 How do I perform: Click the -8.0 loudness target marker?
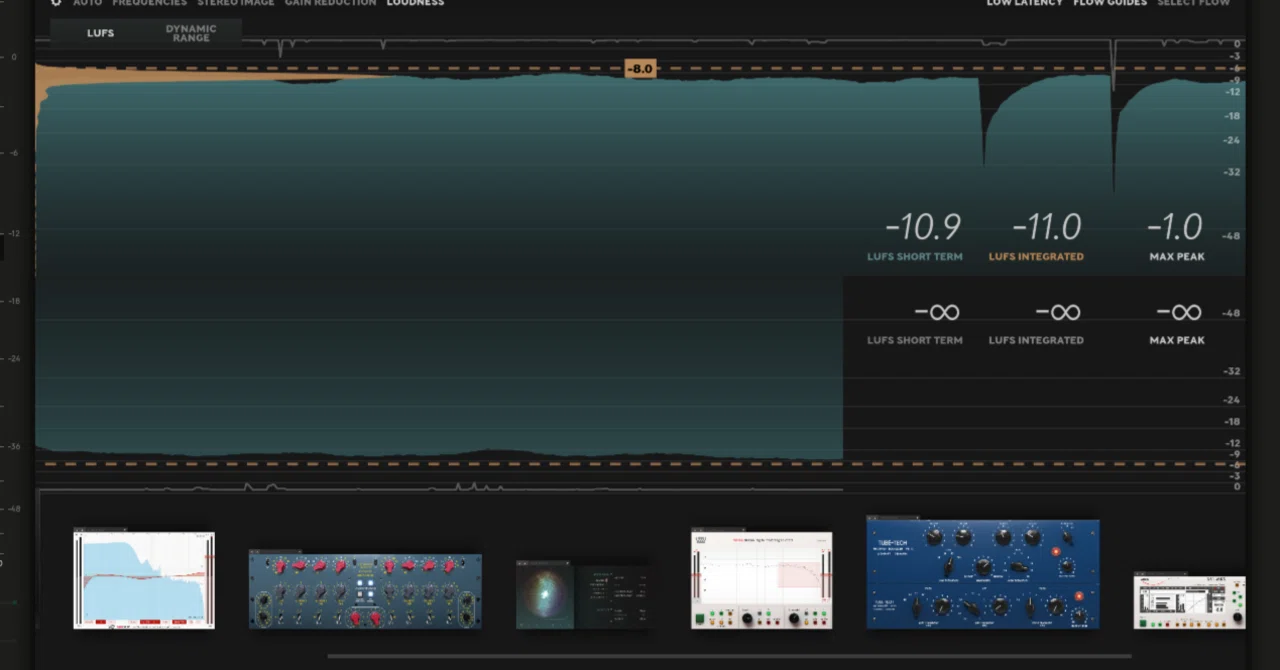coord(639,69)
